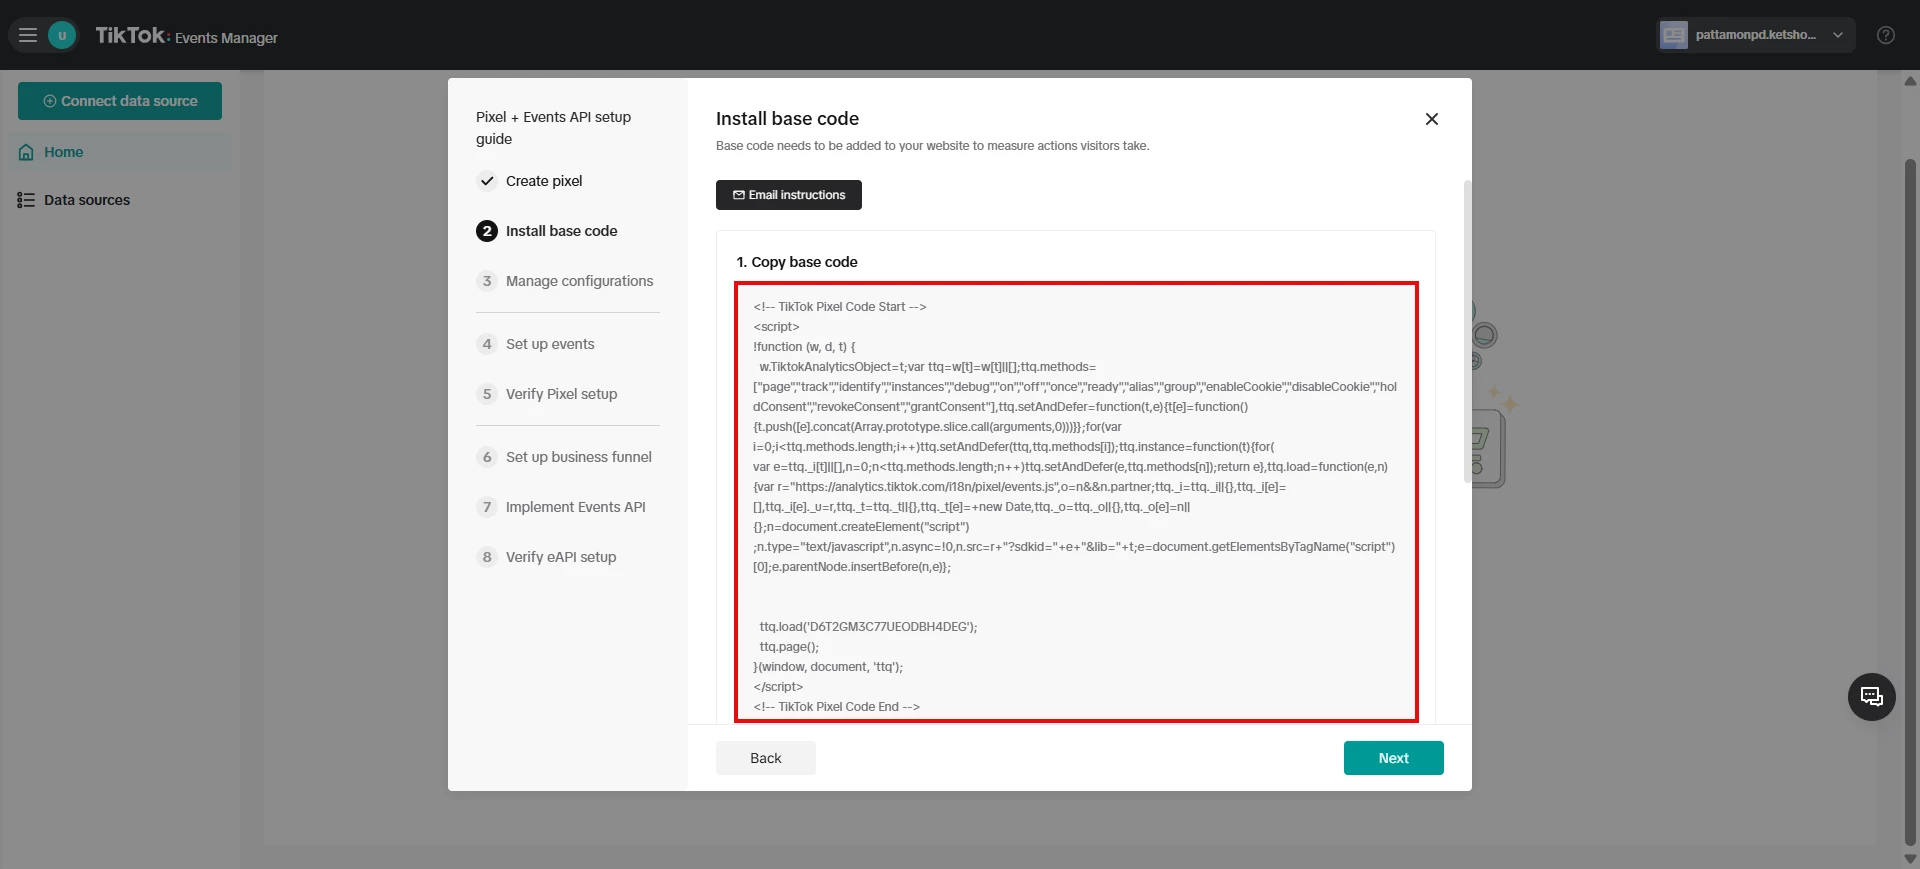Jump to Set up events step
Screen dimensions: 1920x869
click(x=549, y=344)
